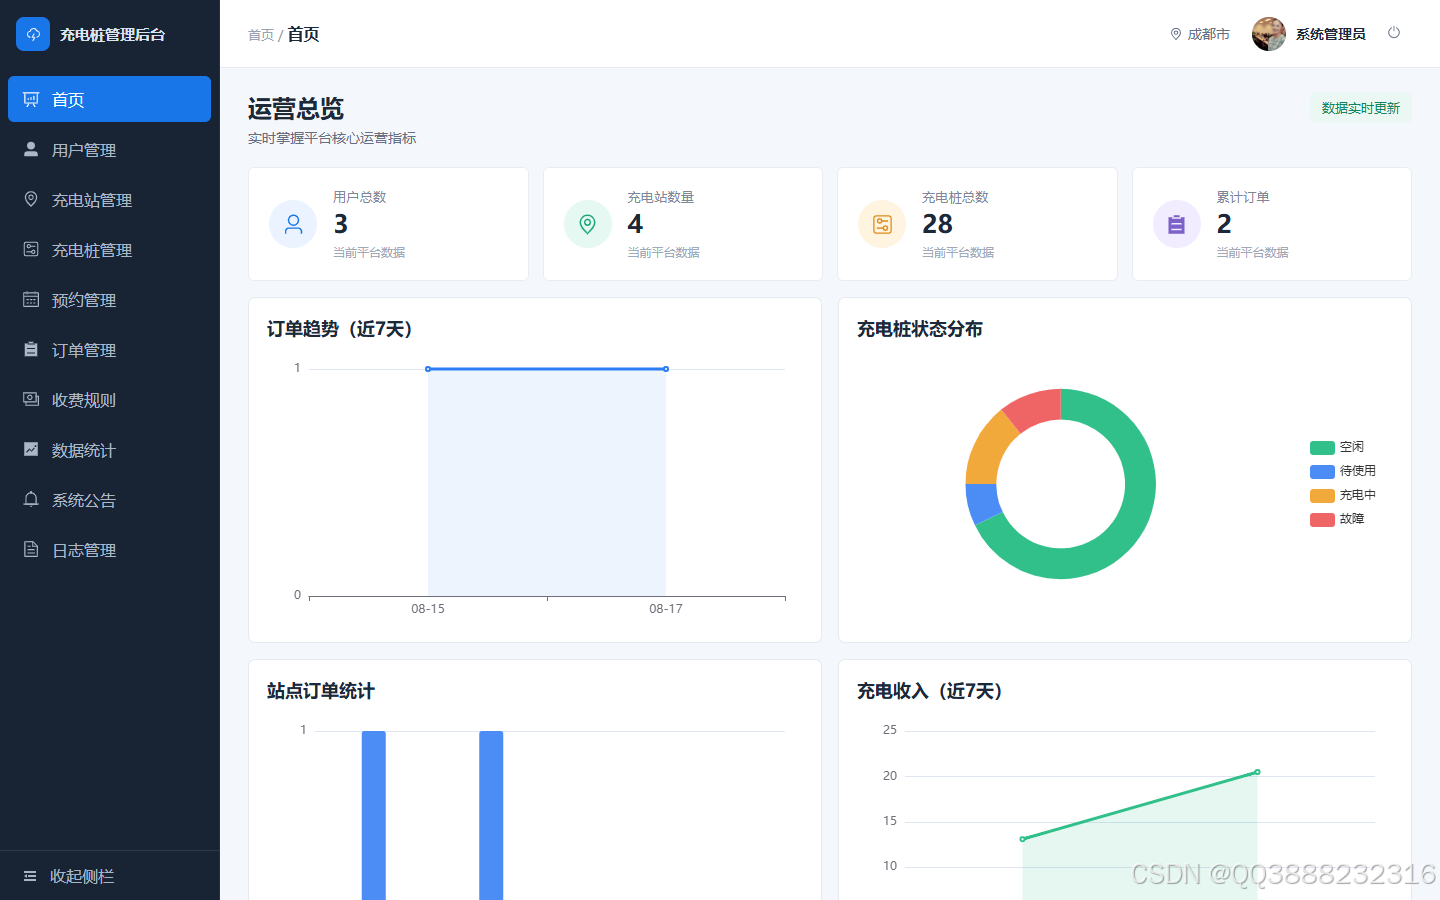Click the 用户管理 person icon
Viewport: 1440px width, 900px height.
[x=31, y=149]
